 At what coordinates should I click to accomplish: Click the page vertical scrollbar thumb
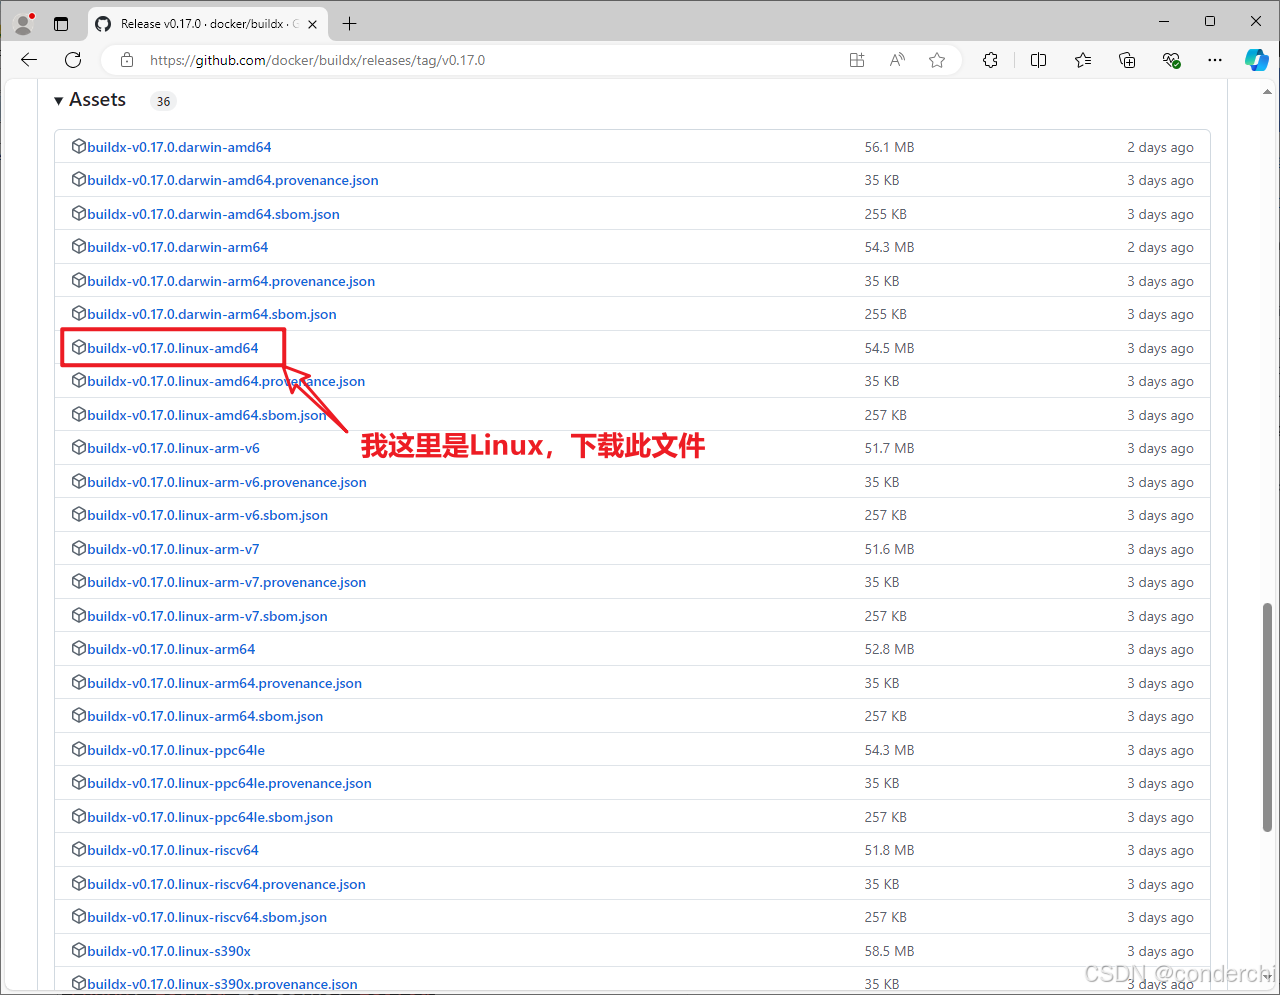tap(1268, 716)
